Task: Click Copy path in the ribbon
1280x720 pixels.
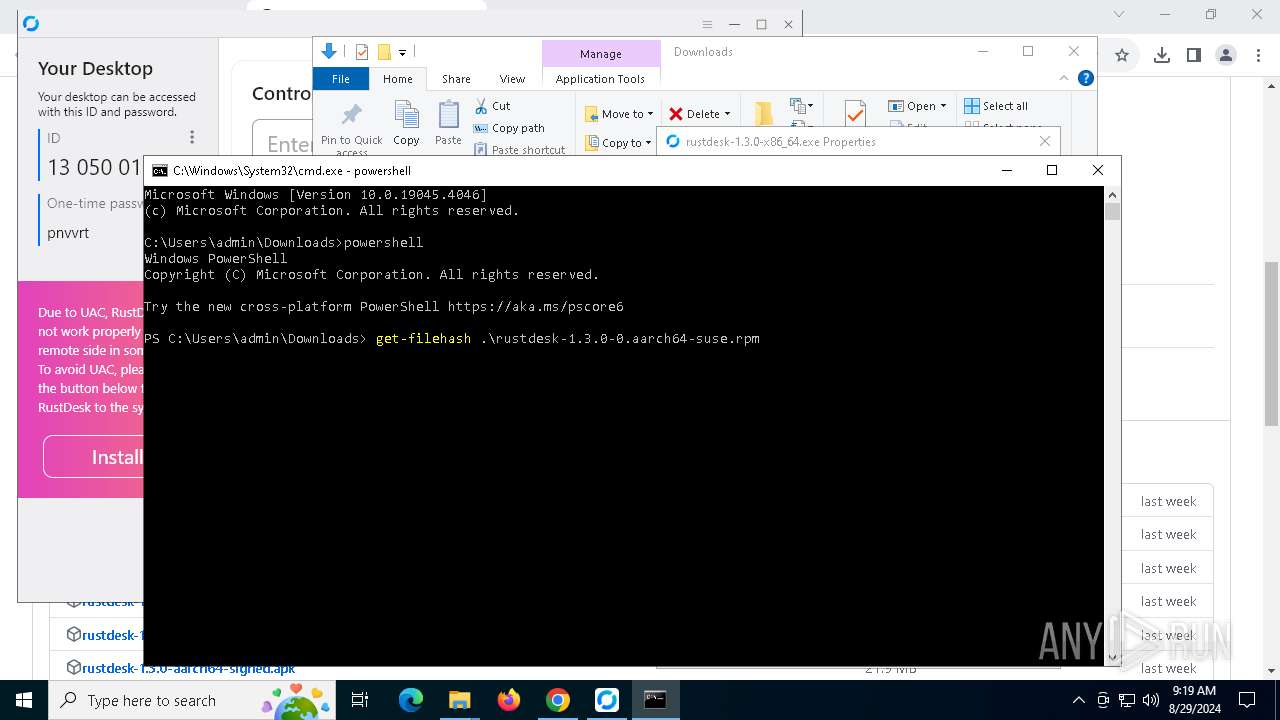Action: pos(509,128)
